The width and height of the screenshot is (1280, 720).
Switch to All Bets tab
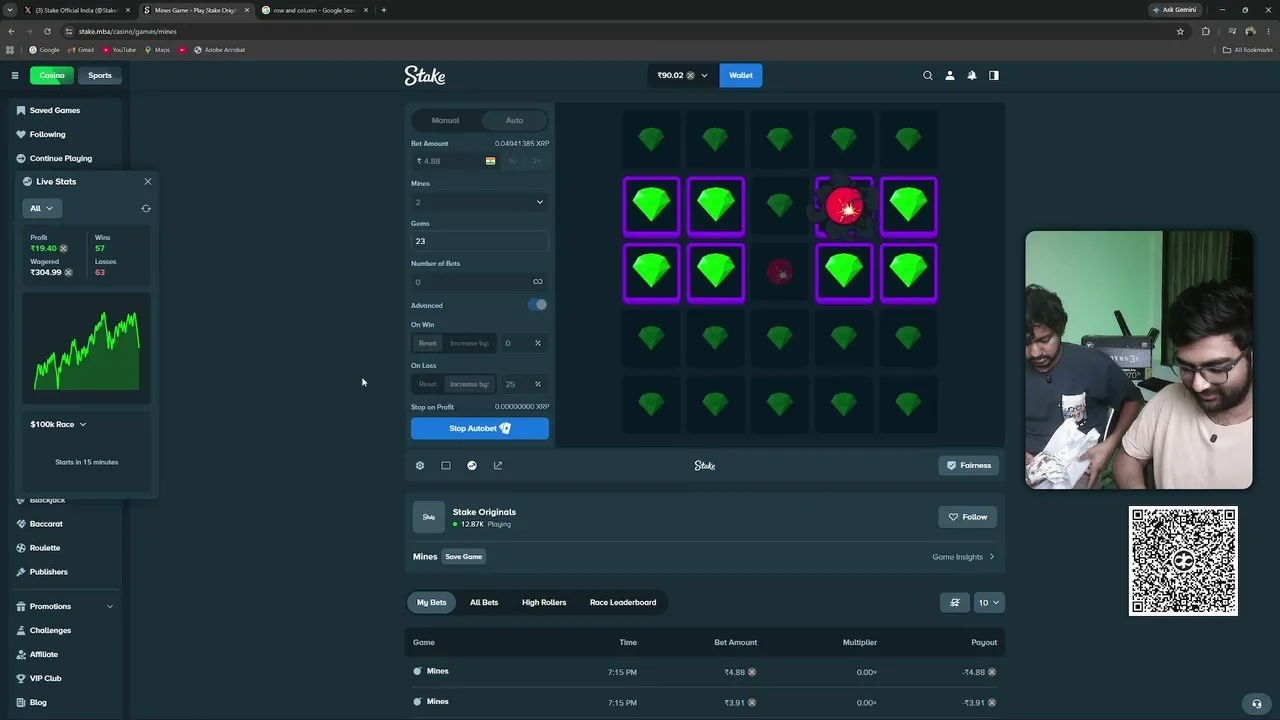pos(484,602)
